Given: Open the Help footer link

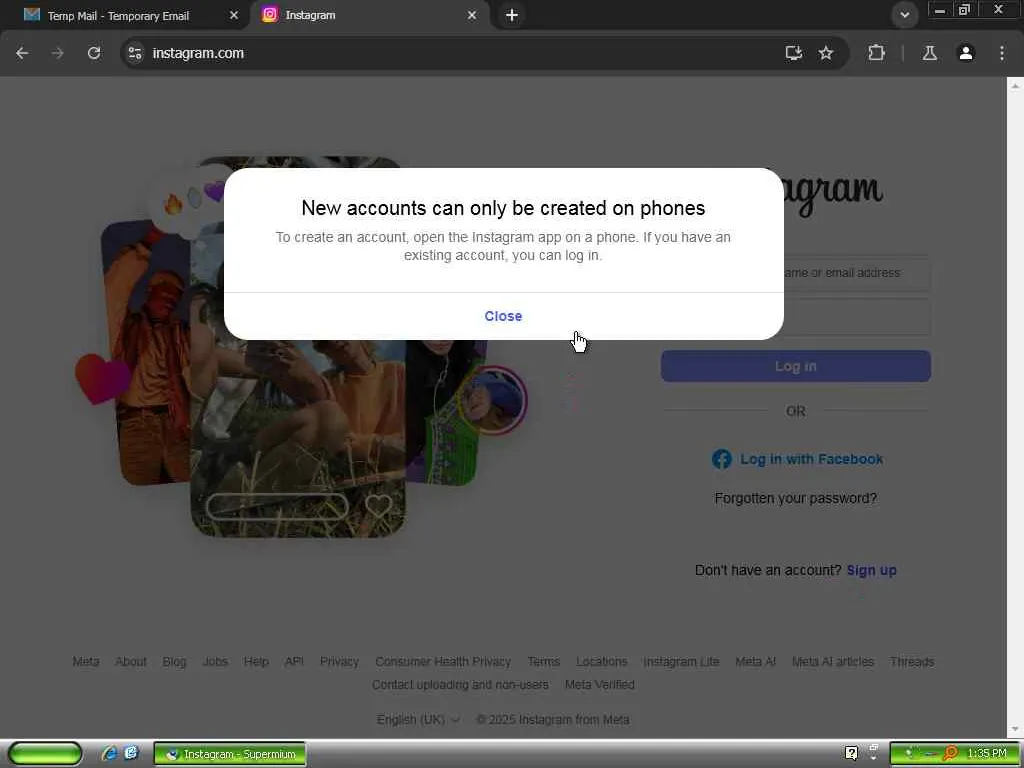Looking at the screenshot, I should point(256,662).
